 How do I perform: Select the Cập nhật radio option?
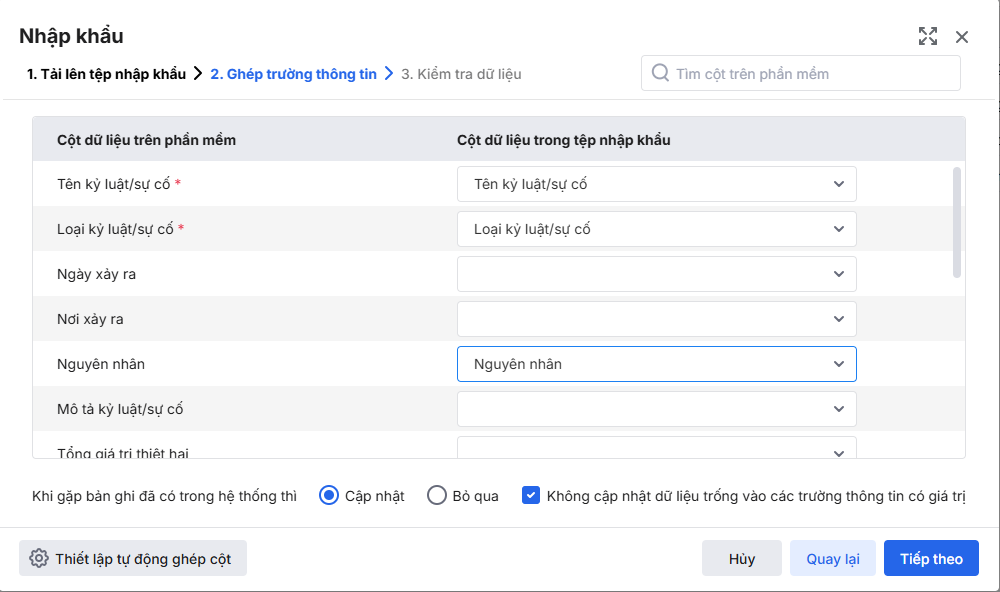click(x=329, y=495)
